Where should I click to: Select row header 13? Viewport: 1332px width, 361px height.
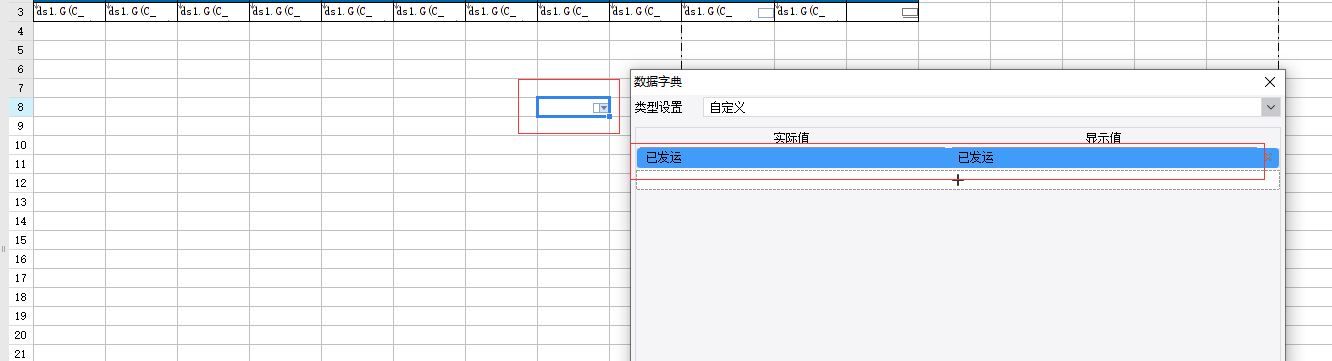click(x=21, y=202)
